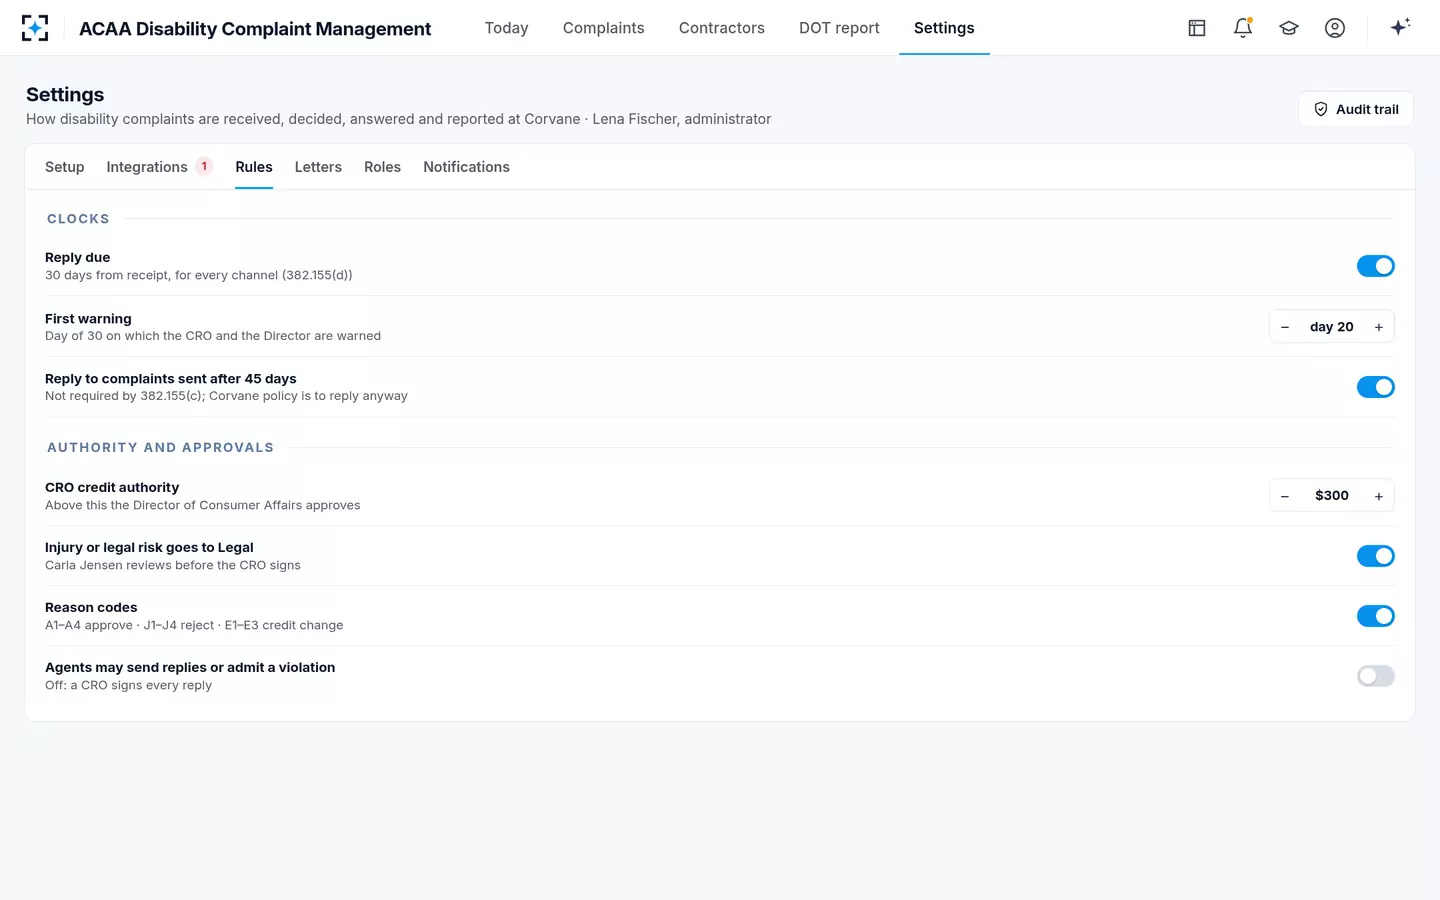The image size is (1440, 900).
Task: Select the Settings nav item
Action: (x=944, y=28)
